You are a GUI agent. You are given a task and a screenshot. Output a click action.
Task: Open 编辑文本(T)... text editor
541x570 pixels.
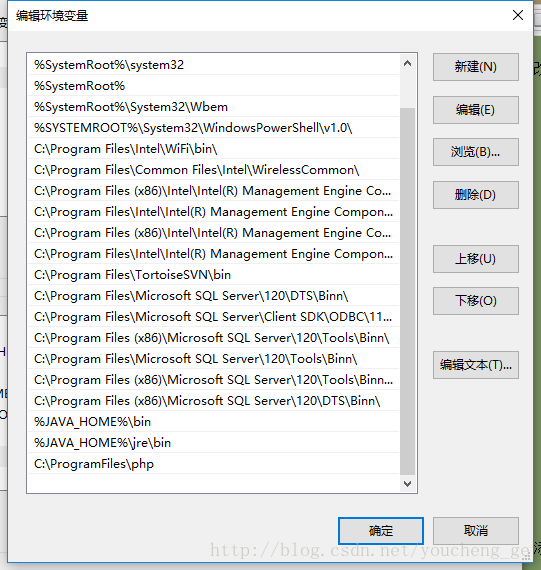pyautogui.click(x=476, y=365)
